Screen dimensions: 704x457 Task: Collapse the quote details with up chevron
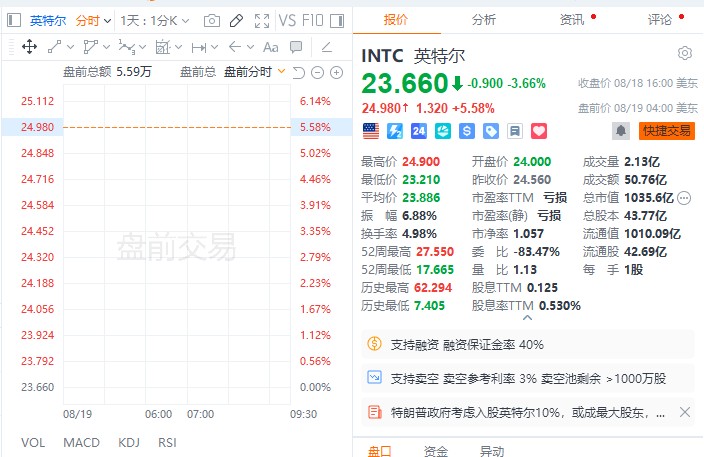click(x=528, y=318)
